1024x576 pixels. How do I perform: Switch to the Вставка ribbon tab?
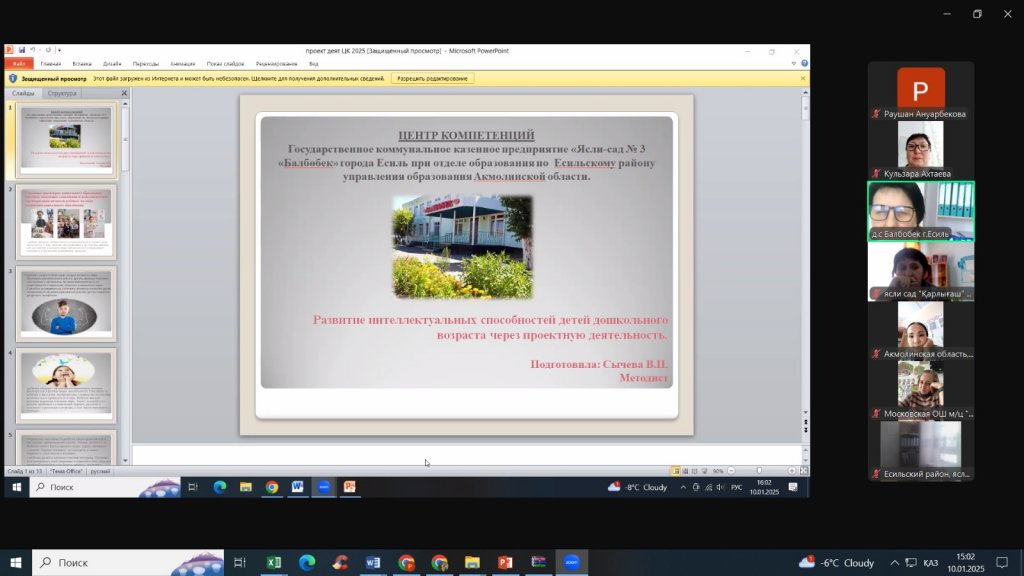coord(82,64)
